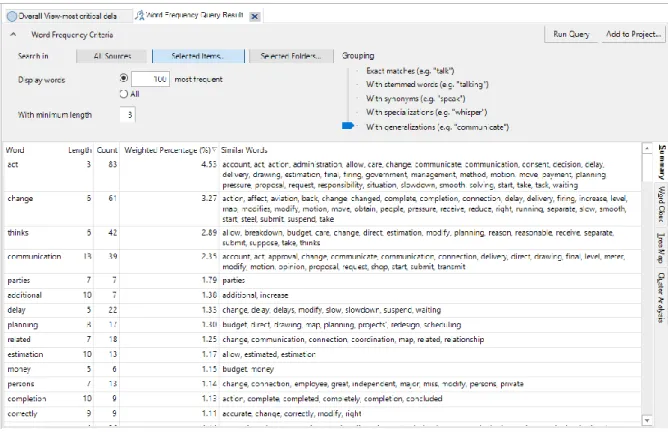Image resolution: width=668 pixels, height=432 pixels.
Task: Sort by Weighted Percentage column arrow
Action: point(214,150)
